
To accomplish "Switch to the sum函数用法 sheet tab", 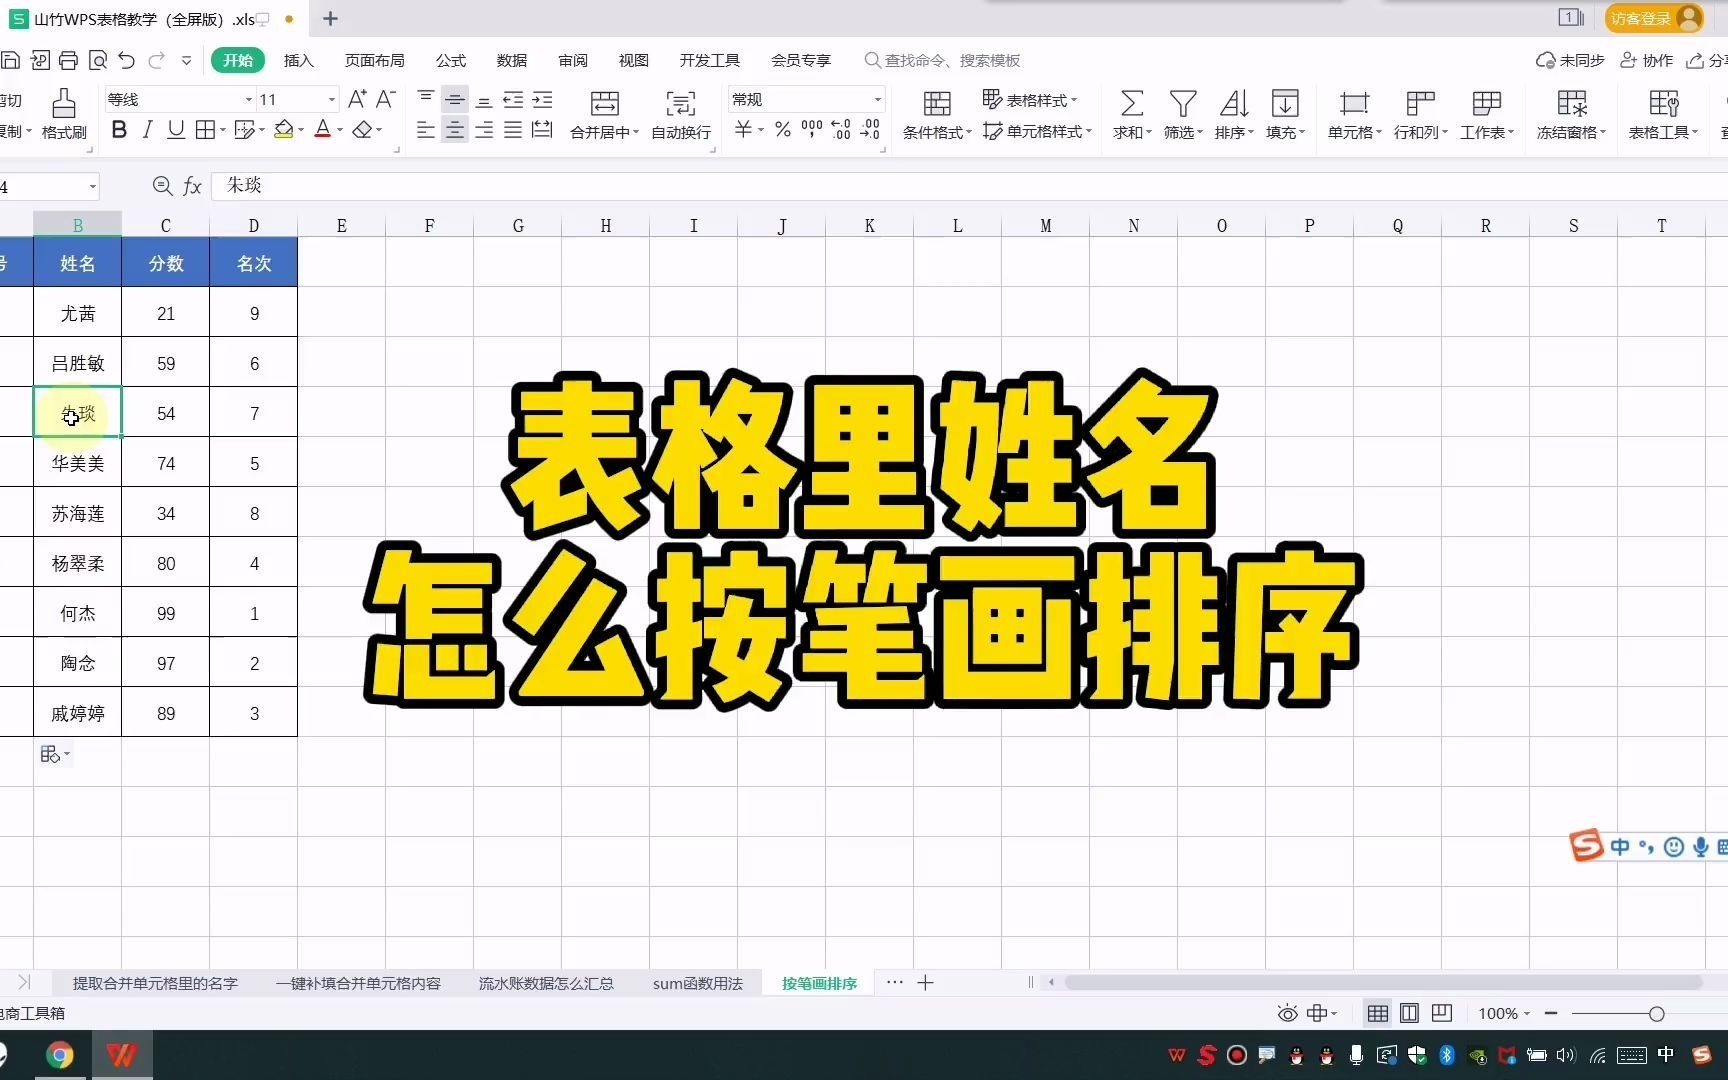I will click(x=698, y=983).
